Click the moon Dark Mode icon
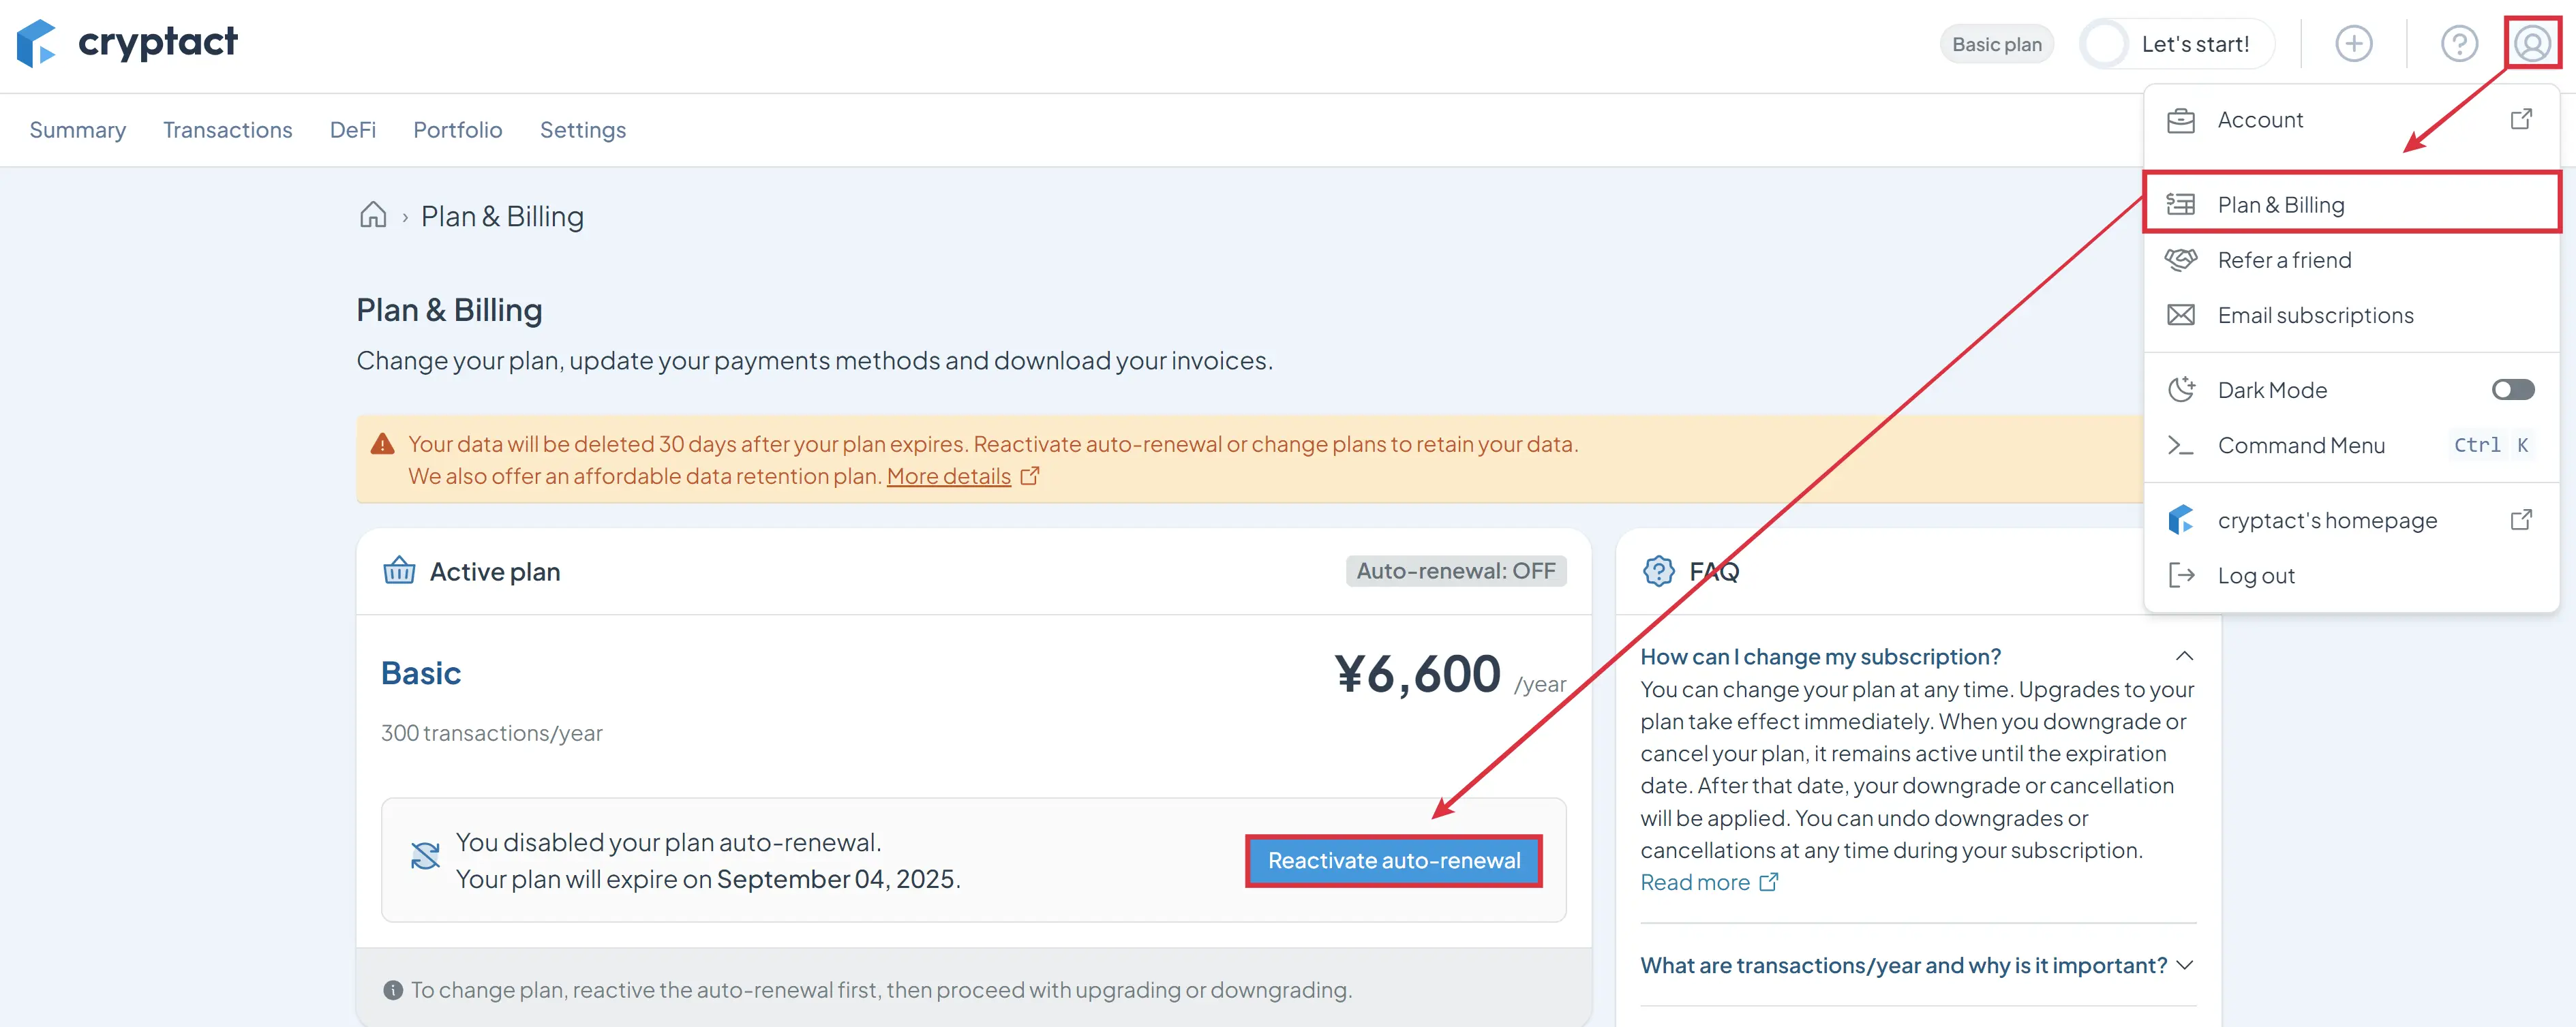The image size is (2576, 1027). pos(2181,389)
